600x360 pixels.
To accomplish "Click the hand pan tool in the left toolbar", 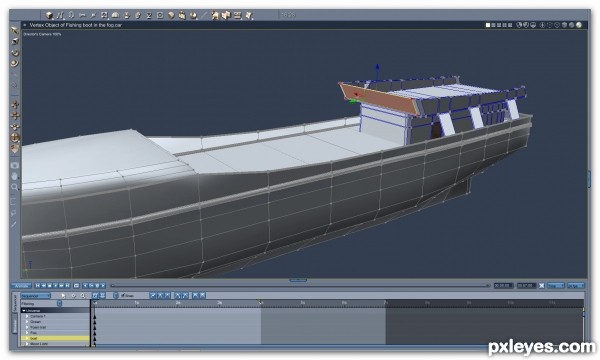I will coord(15,176).
